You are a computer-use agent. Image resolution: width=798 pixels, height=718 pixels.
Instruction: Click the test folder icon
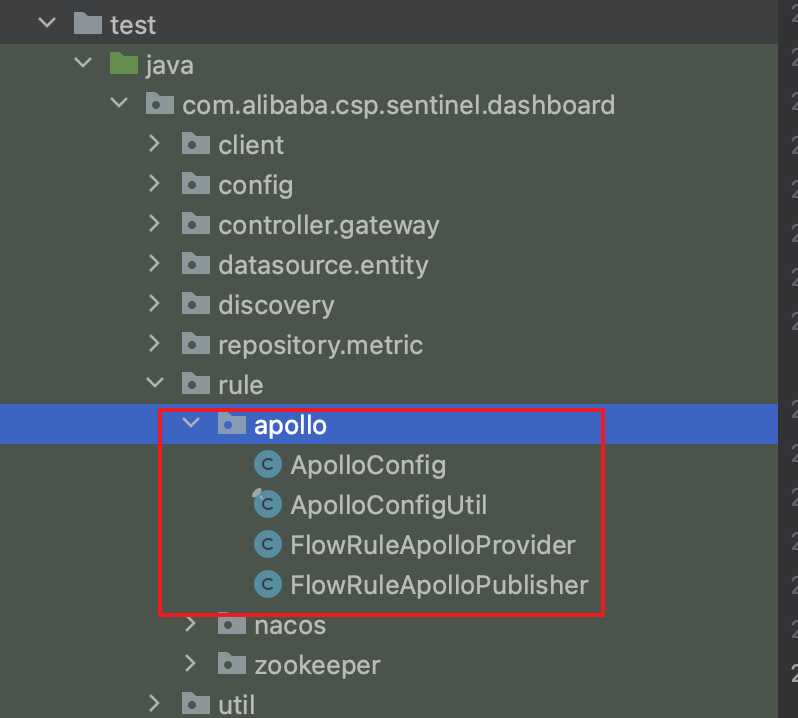[x=88, y=23]
